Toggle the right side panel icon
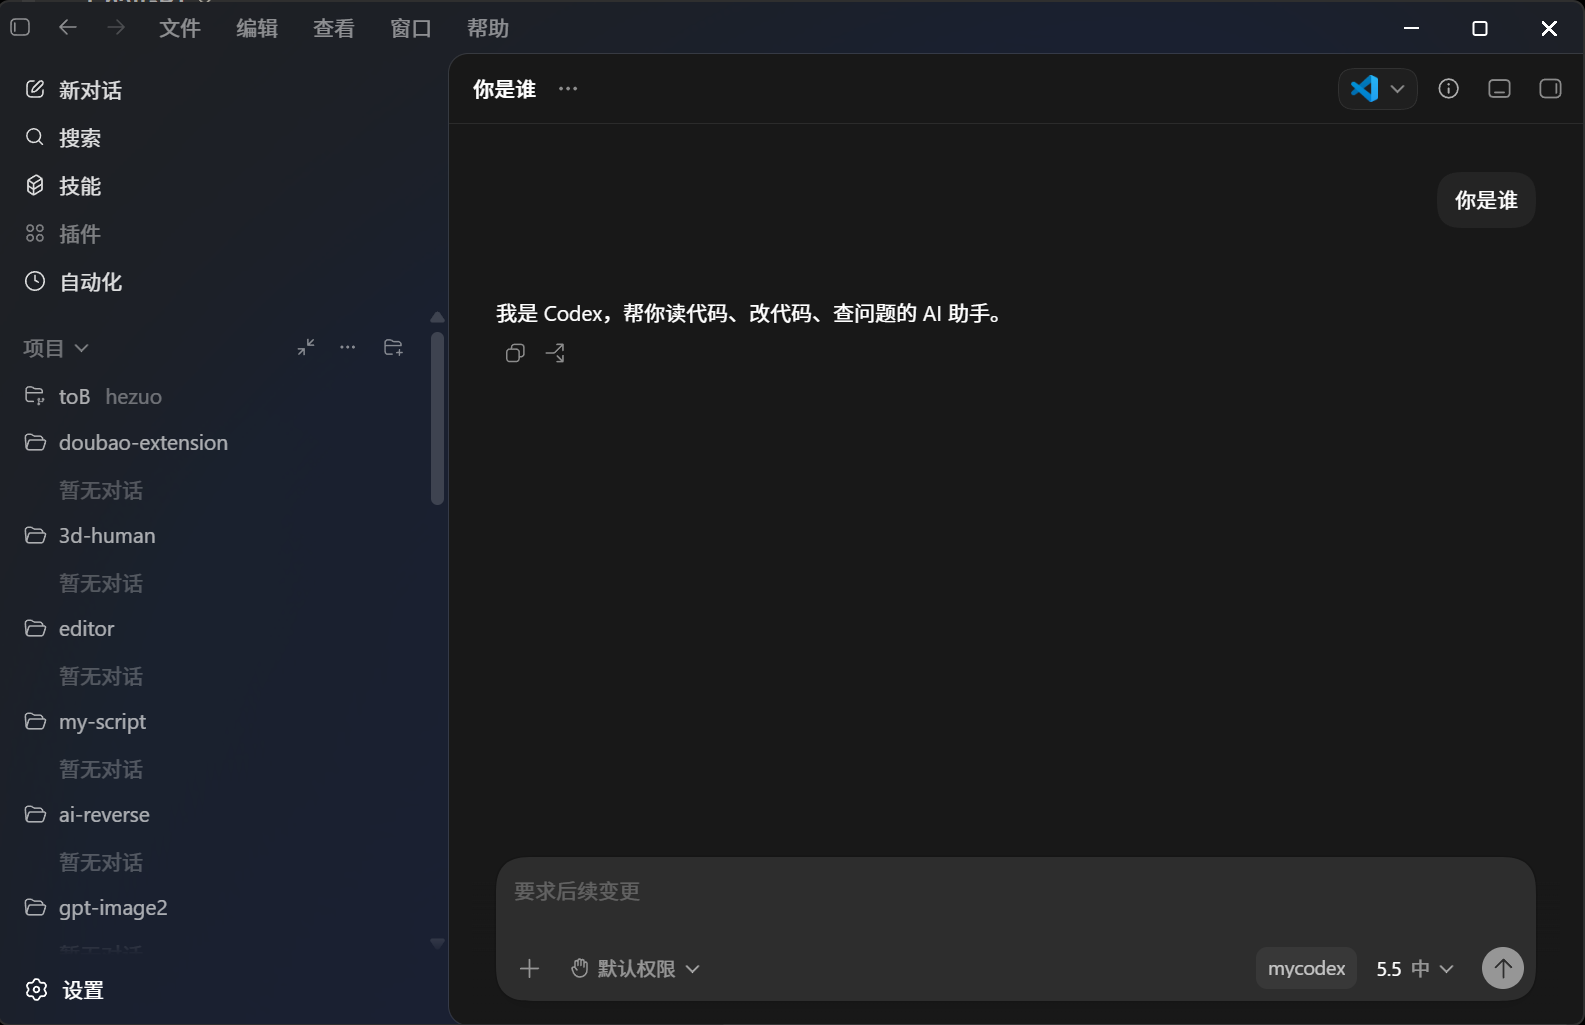This screenshot has height=1025, width=1585. point(1550,89)
